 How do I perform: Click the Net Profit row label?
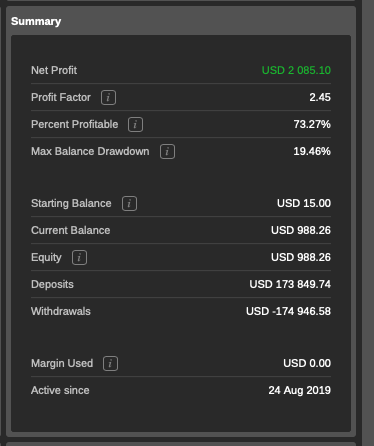[x=54, y=70]
